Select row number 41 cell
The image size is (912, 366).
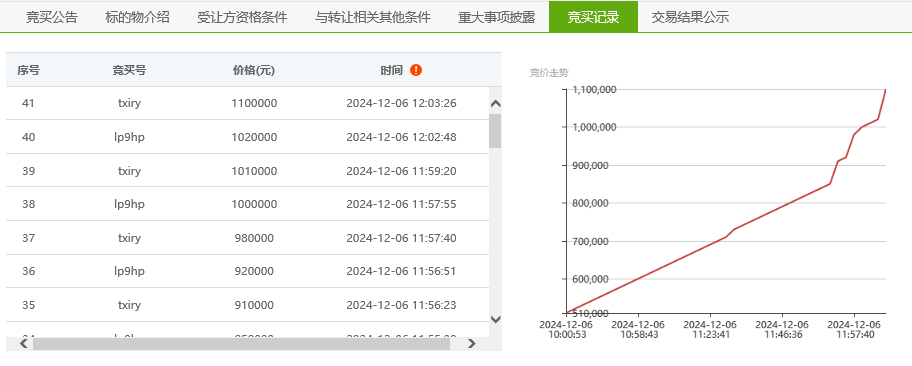(x=28, y=104)
